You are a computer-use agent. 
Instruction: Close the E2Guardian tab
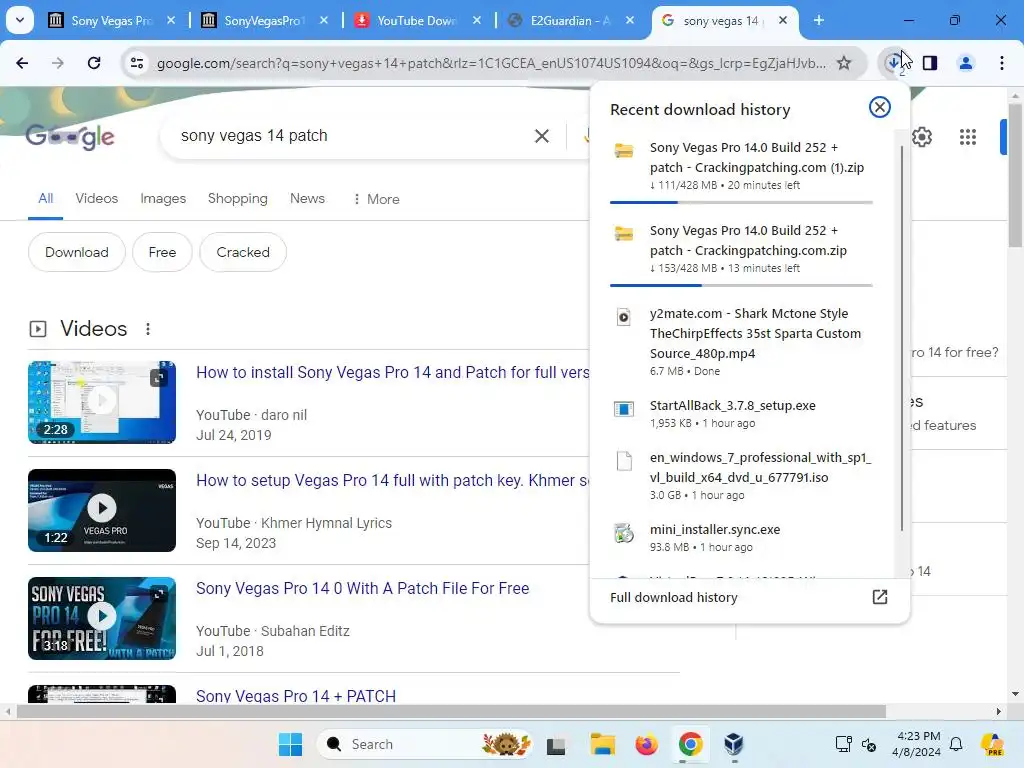point(630,20)
